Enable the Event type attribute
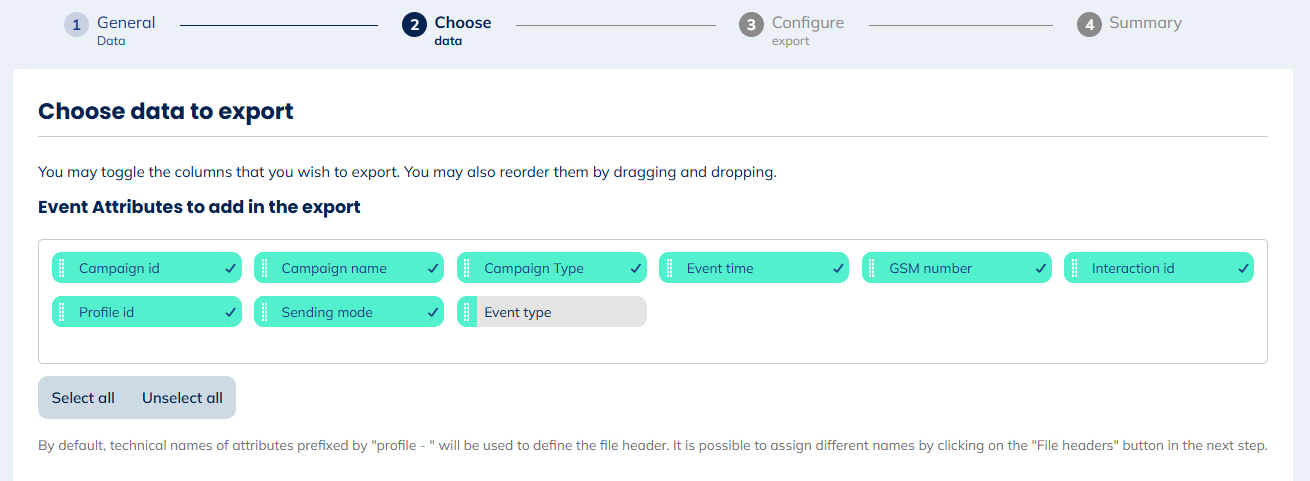 coord(560,312)
